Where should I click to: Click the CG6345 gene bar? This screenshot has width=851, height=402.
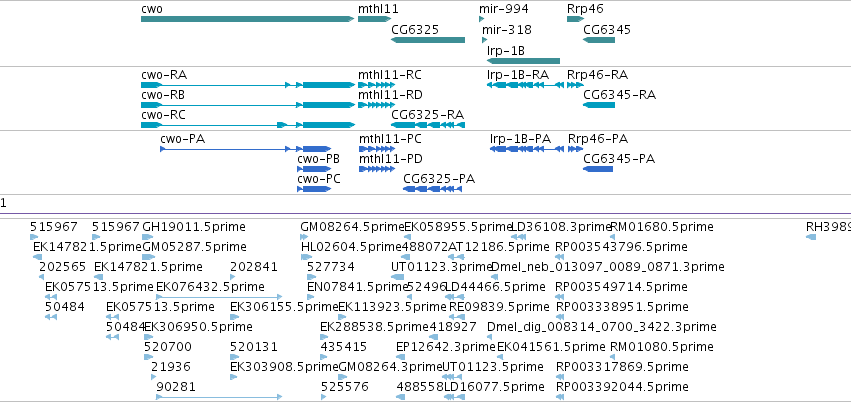click(599, 40)
